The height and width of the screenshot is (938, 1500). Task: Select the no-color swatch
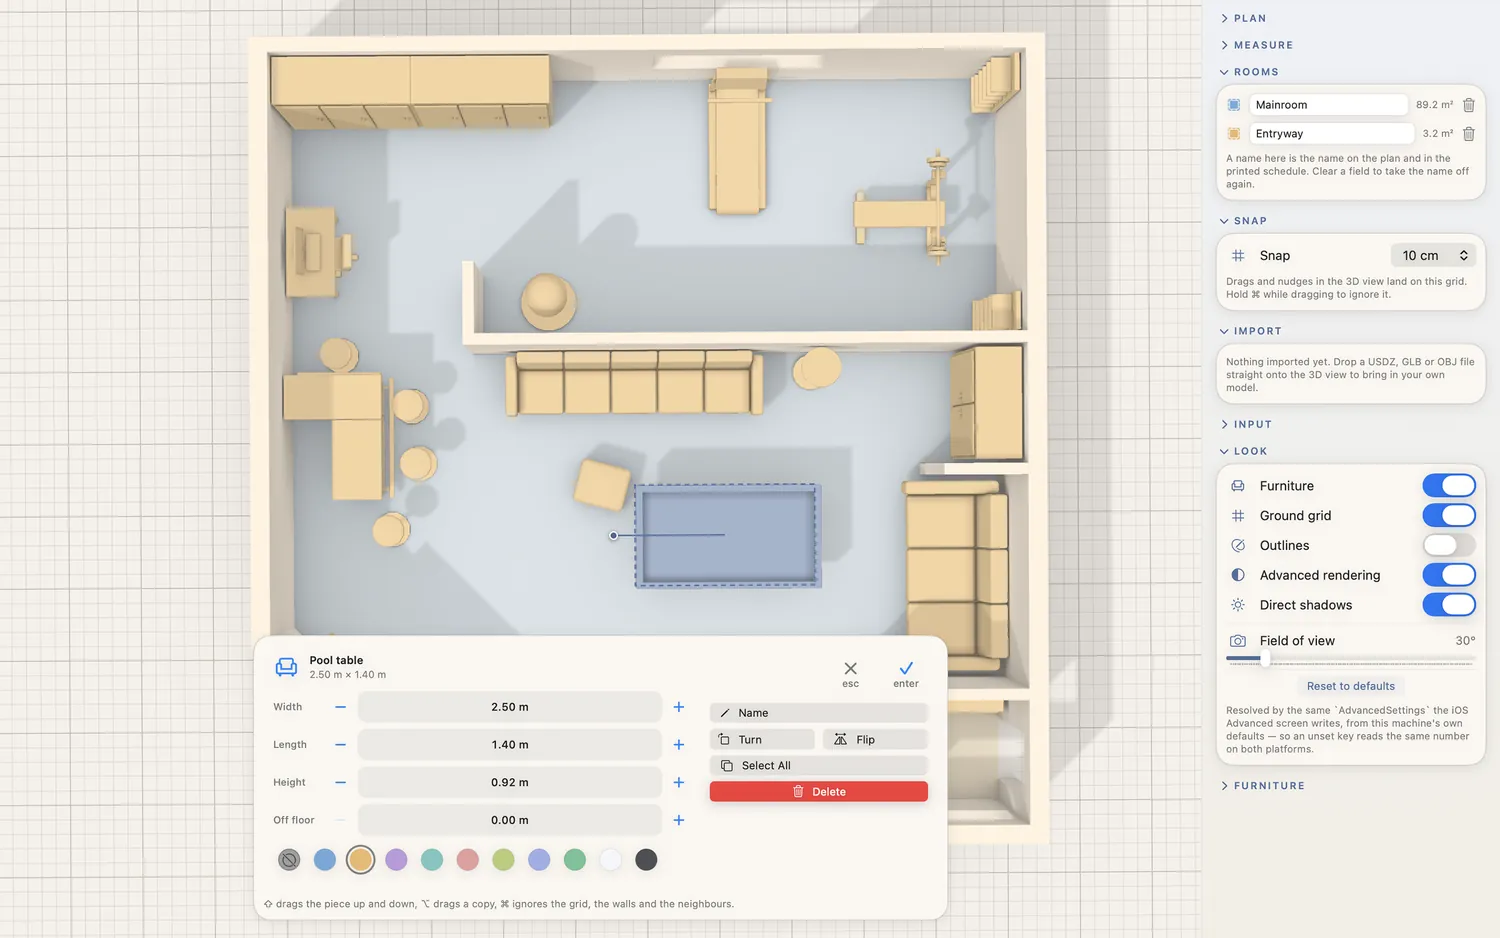click(289, 860)
